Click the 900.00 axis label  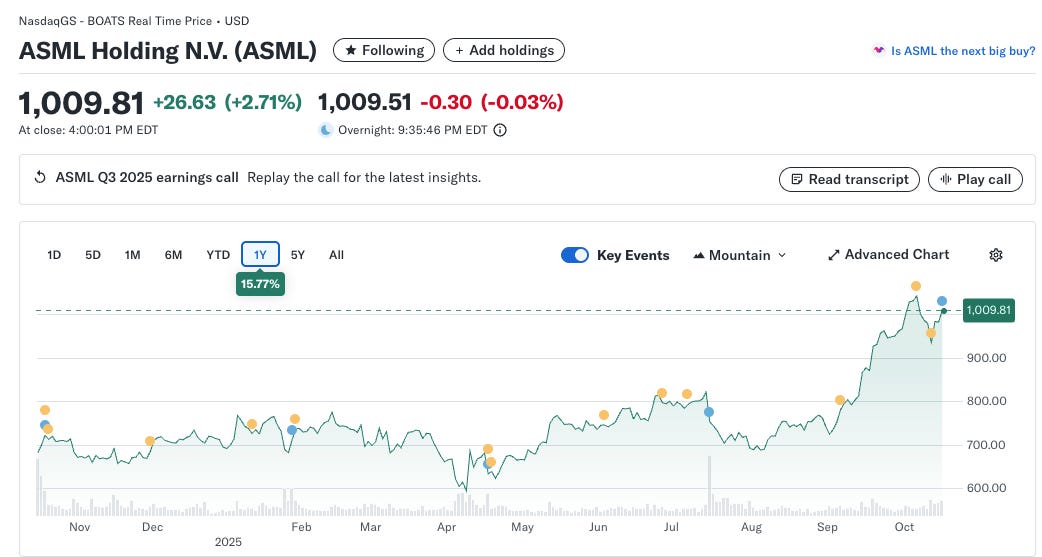(x=987, y=358)
